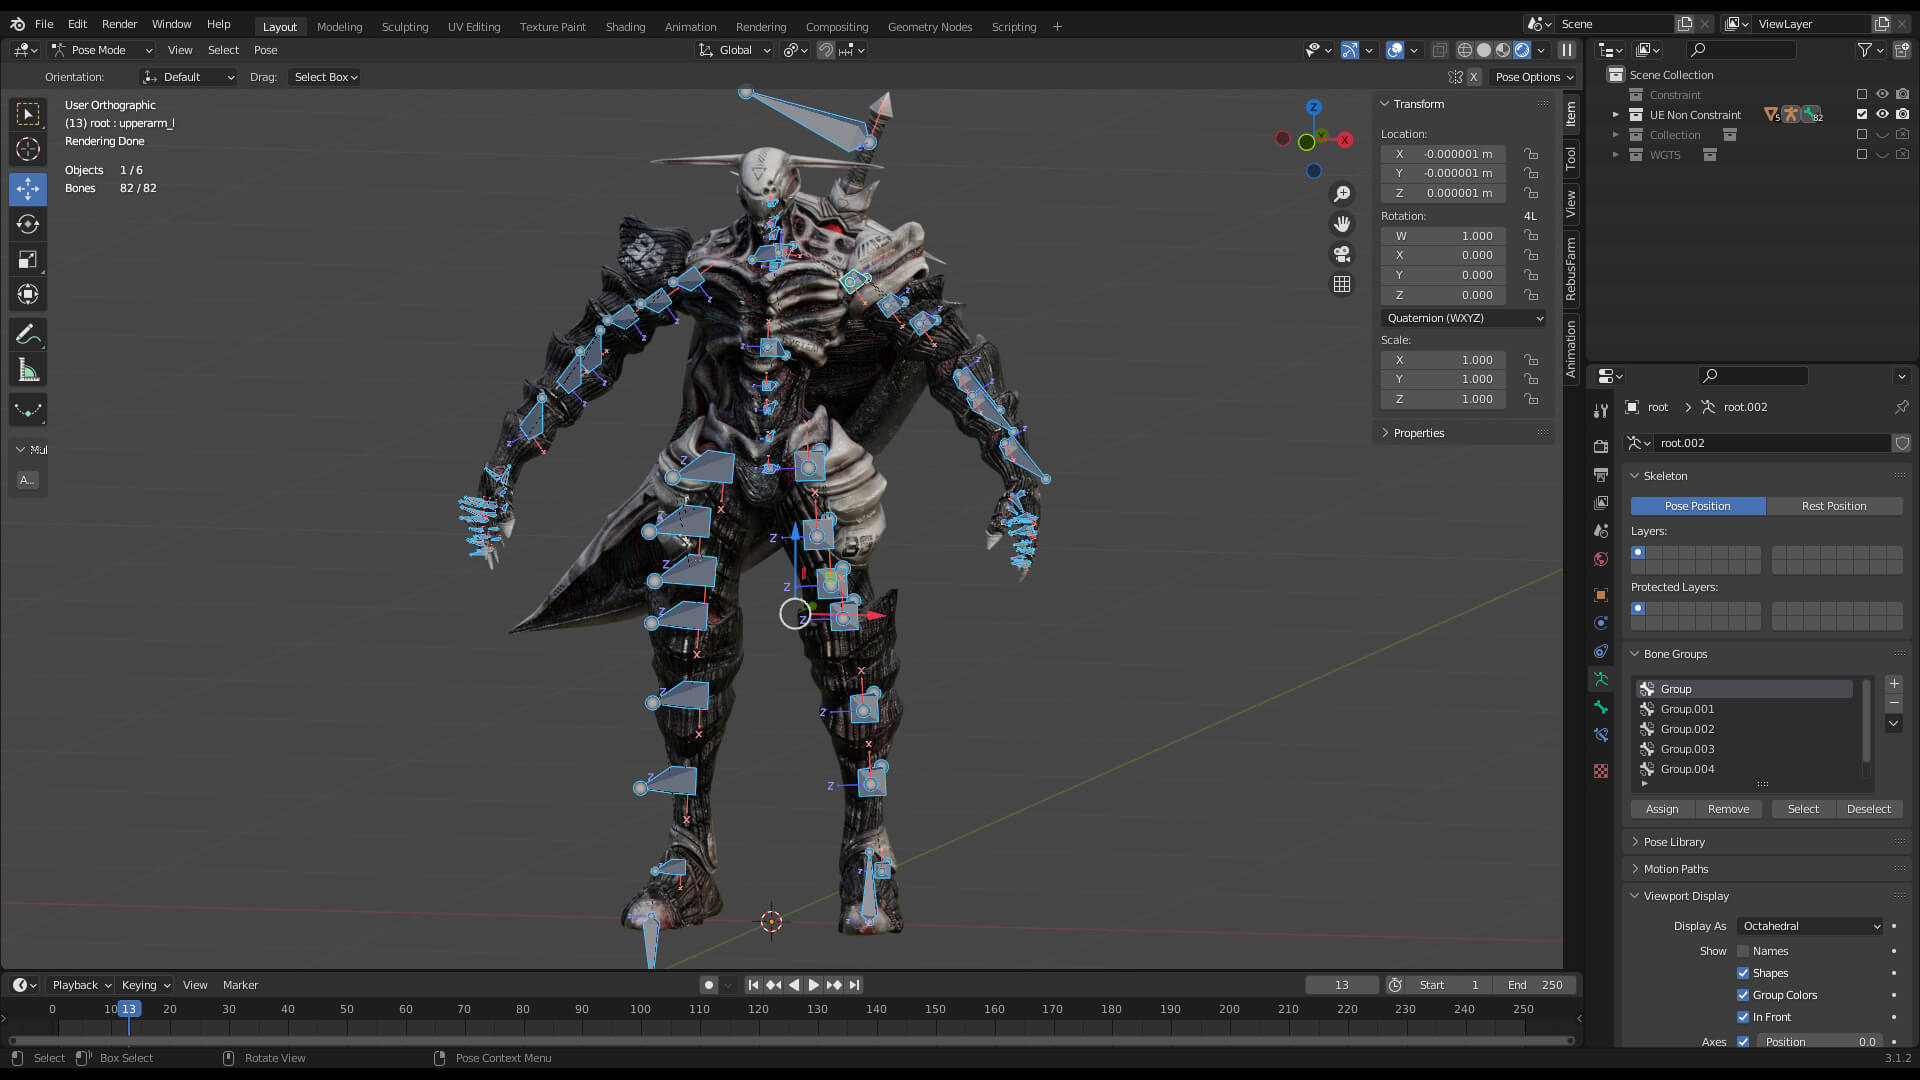
Task: Toggle the In Front checkbox
Action: click(1743, 1017)
